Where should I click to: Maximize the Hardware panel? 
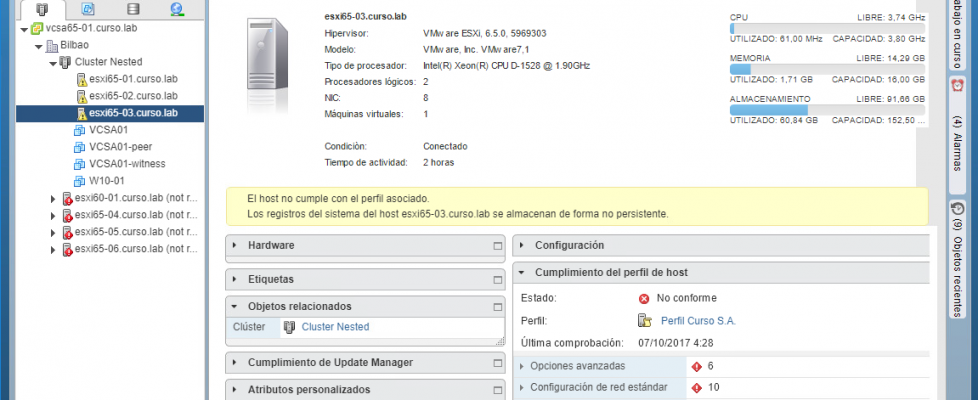(497, 246)
